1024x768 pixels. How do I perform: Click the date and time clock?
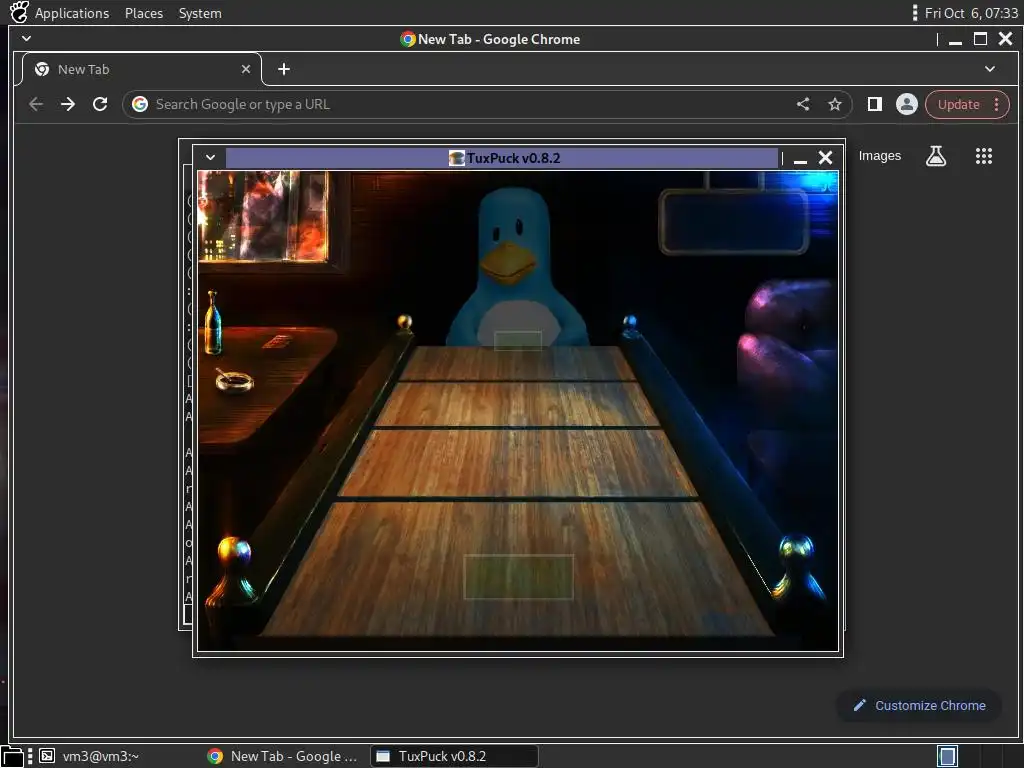click(x=971, y=13)
